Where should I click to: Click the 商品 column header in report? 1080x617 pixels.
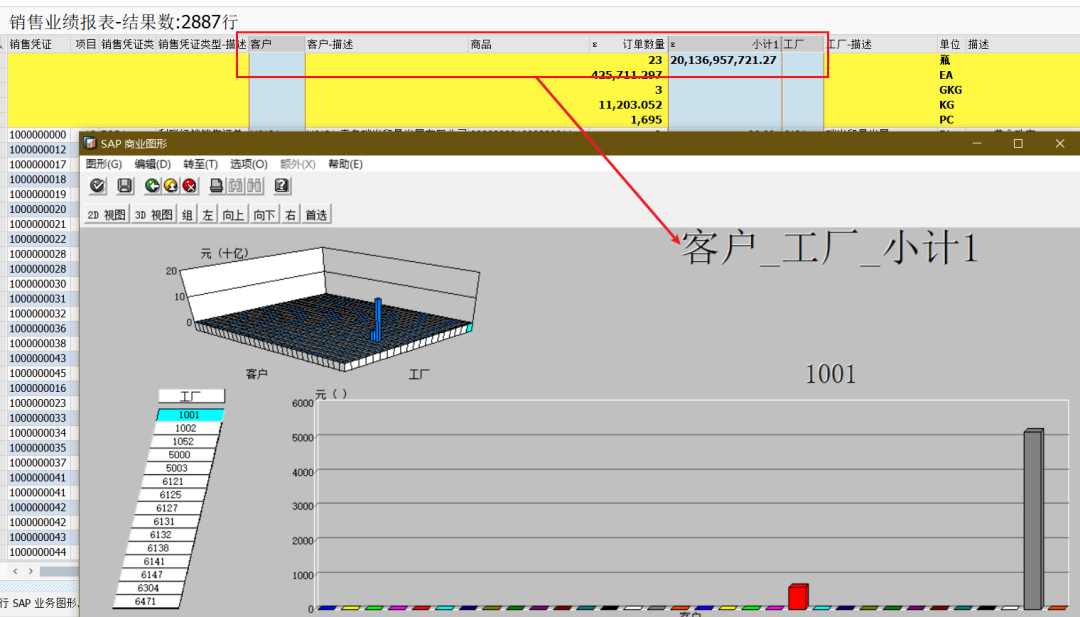point(529,44)
